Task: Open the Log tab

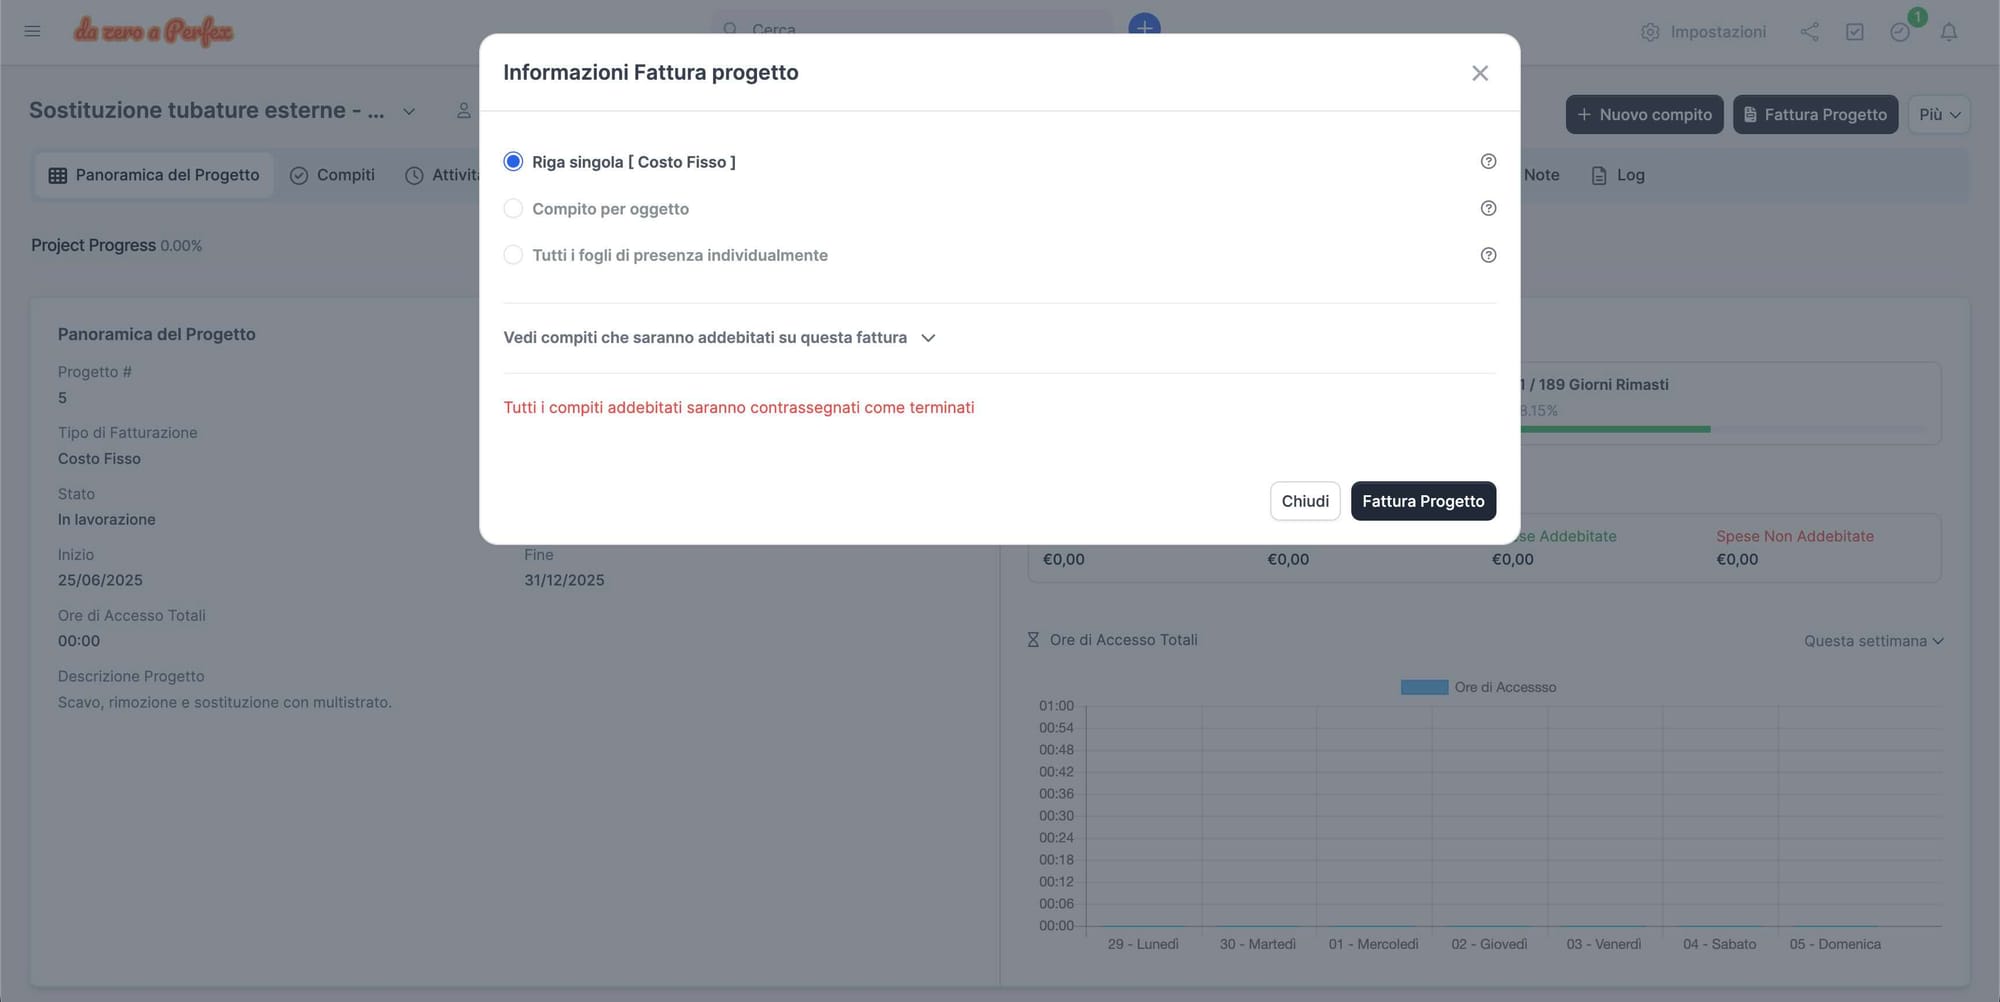Action: 1617,175
